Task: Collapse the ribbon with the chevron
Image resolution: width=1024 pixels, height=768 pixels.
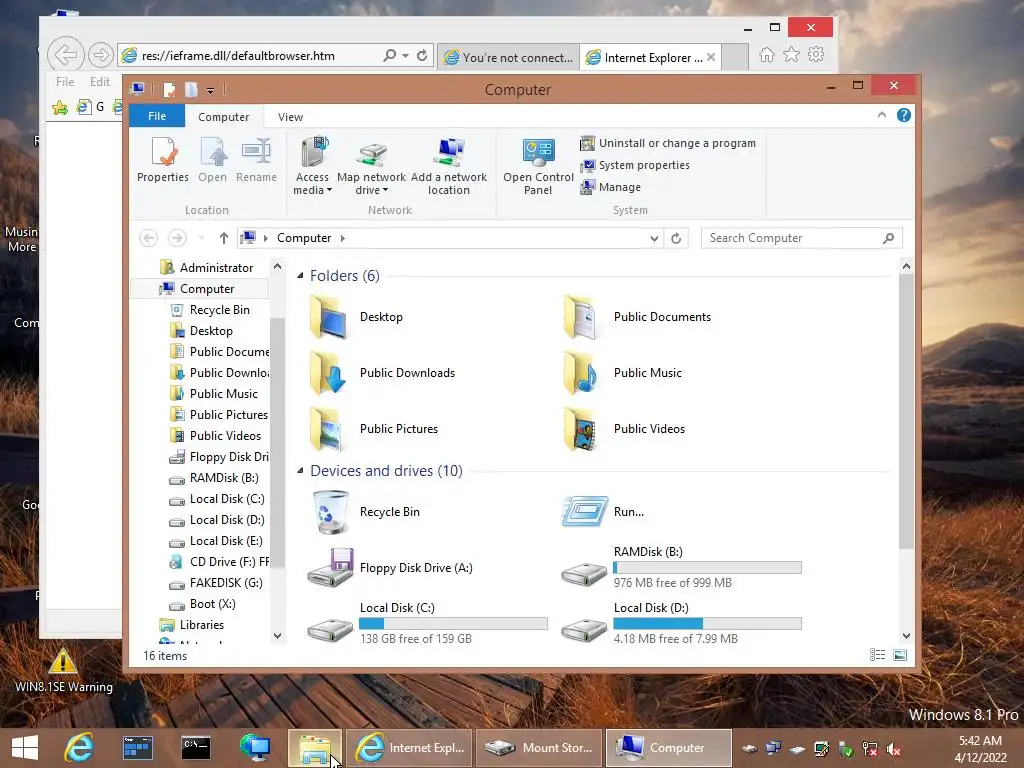Action: tap(882, 116)
